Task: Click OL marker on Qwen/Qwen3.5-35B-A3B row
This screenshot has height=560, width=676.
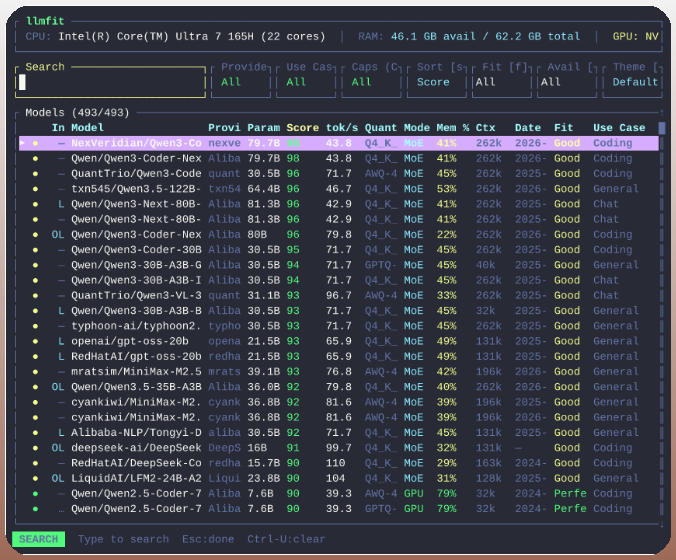Action: point(58,387)
